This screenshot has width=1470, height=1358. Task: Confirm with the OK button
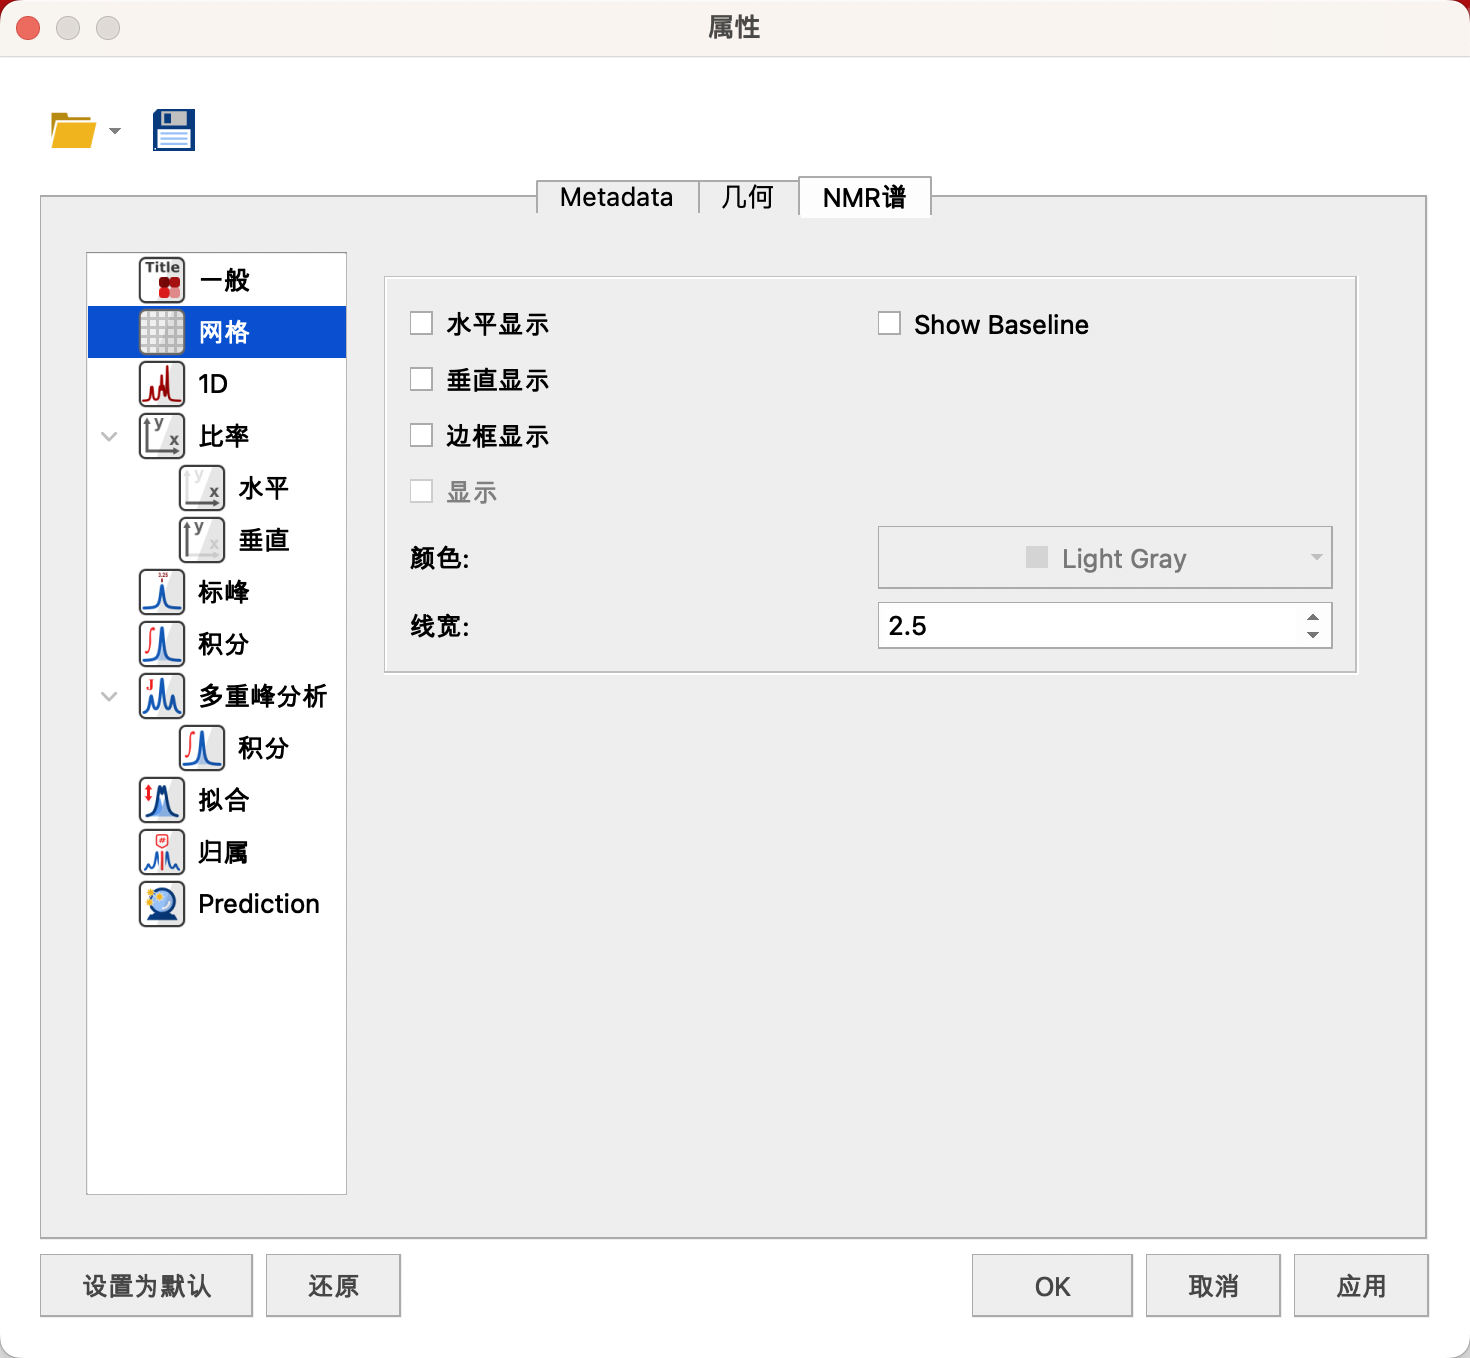pyautogui.click(x=1052, y=1285)
